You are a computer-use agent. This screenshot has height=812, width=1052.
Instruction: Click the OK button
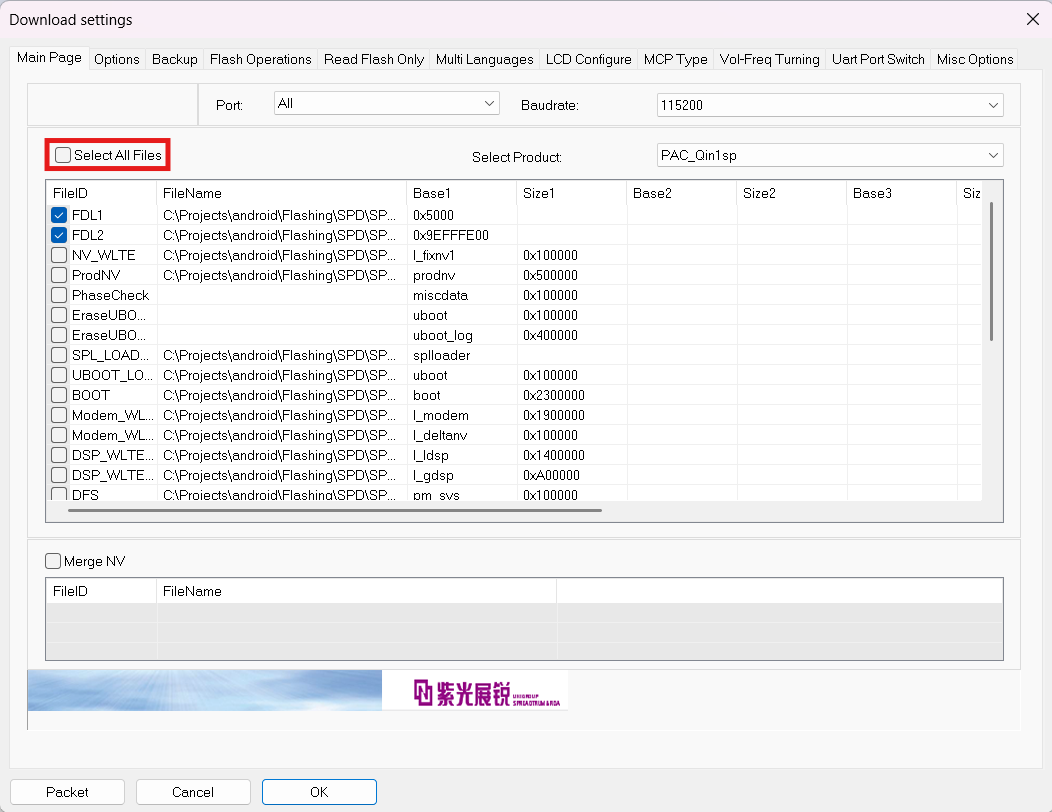pyautogui.click(x=319, y=791)
